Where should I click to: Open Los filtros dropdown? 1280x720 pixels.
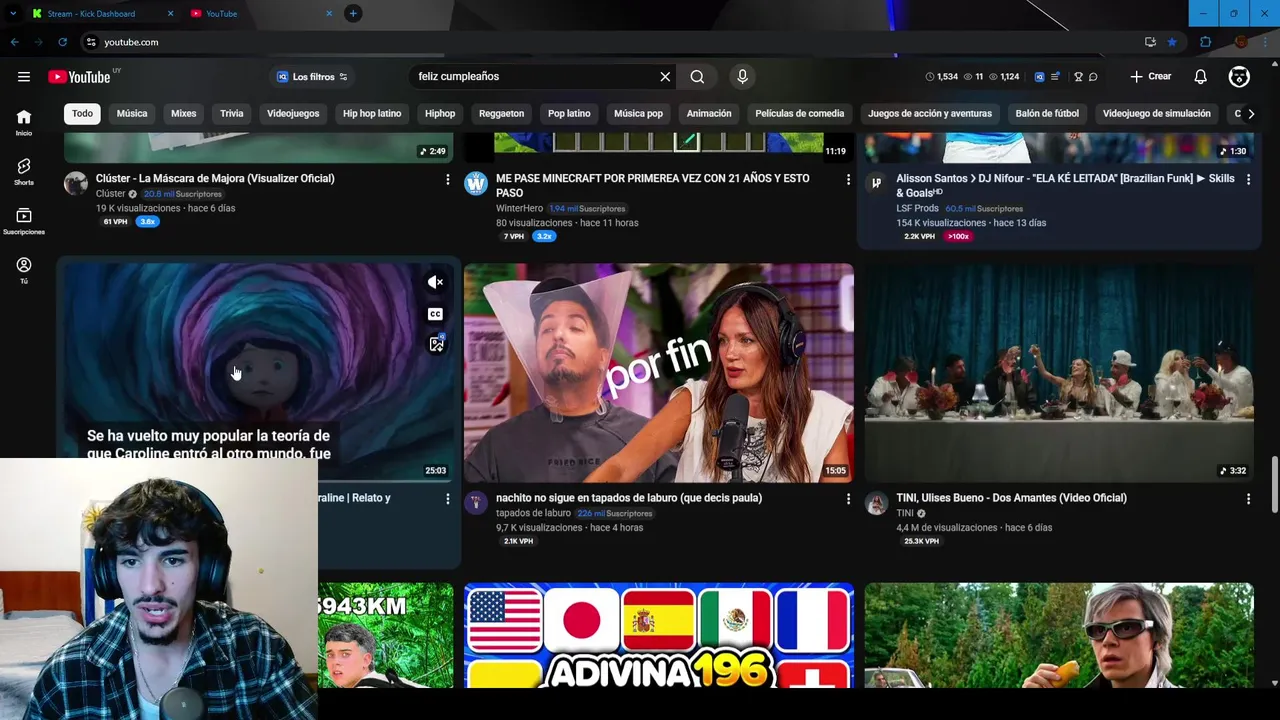[312, 77]
